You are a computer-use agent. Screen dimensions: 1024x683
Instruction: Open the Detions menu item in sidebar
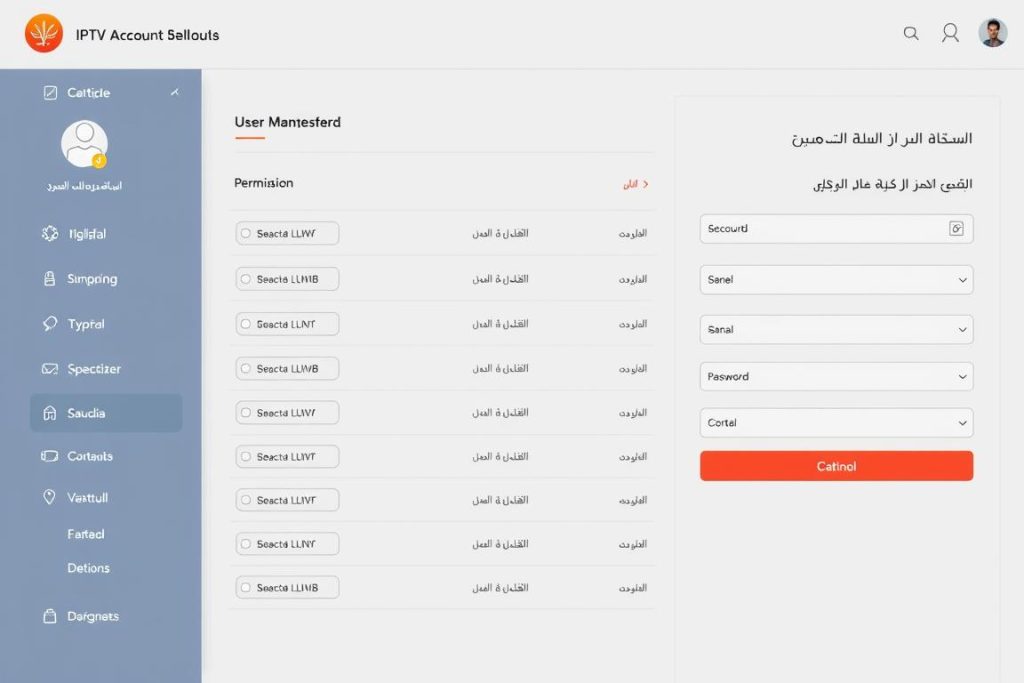pos(88,568)
